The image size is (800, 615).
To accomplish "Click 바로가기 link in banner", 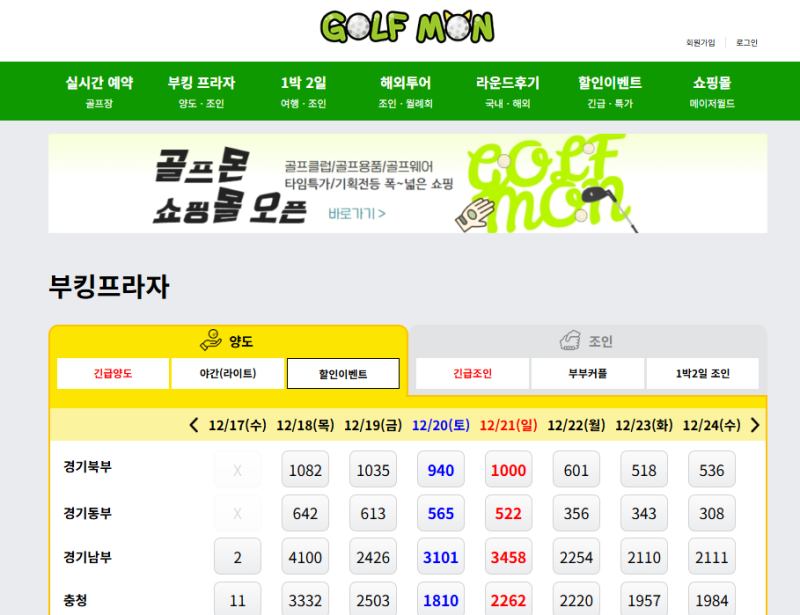I will coord(357,213).
